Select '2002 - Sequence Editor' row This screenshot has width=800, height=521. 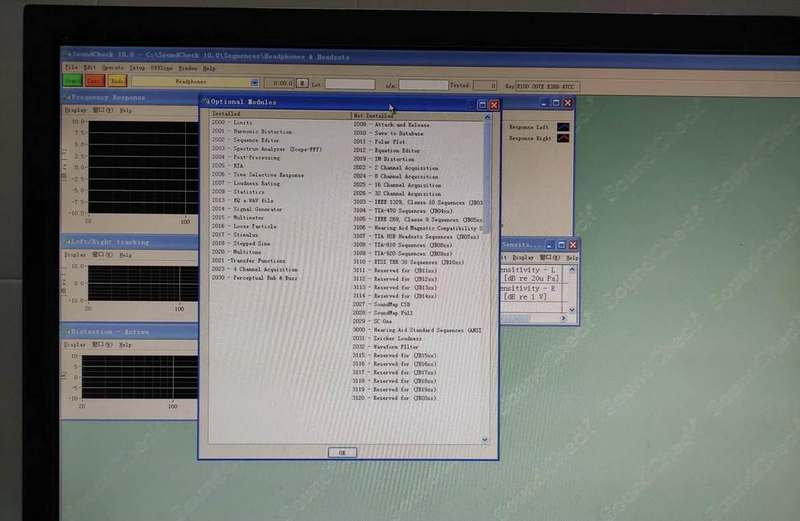(245, 140)
